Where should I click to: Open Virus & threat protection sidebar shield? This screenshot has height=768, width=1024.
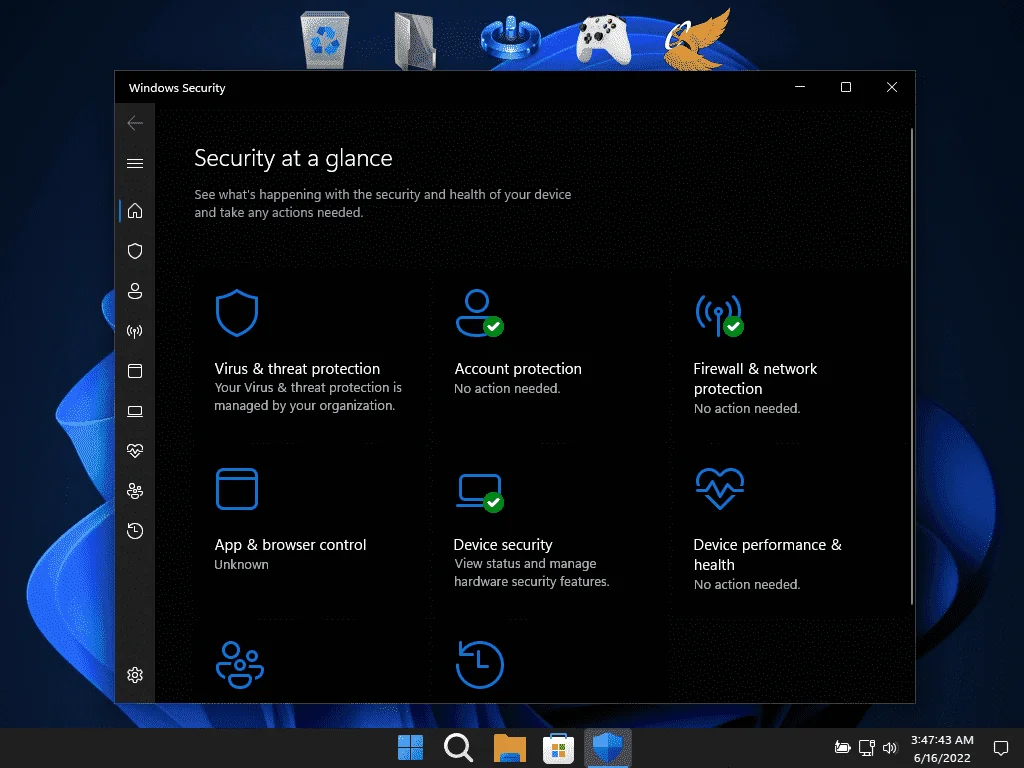click(x=135, y=251)
